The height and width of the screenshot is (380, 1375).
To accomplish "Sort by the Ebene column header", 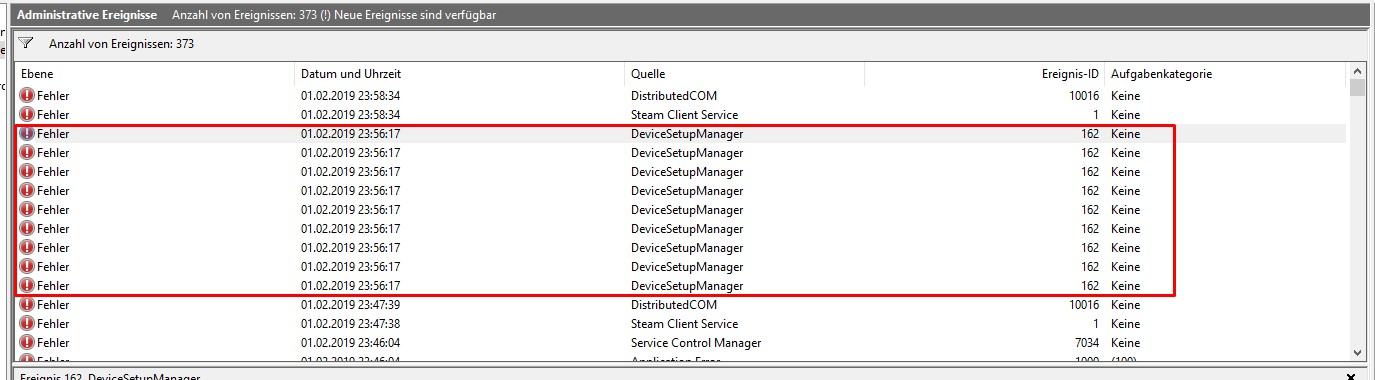I will 155,74.
